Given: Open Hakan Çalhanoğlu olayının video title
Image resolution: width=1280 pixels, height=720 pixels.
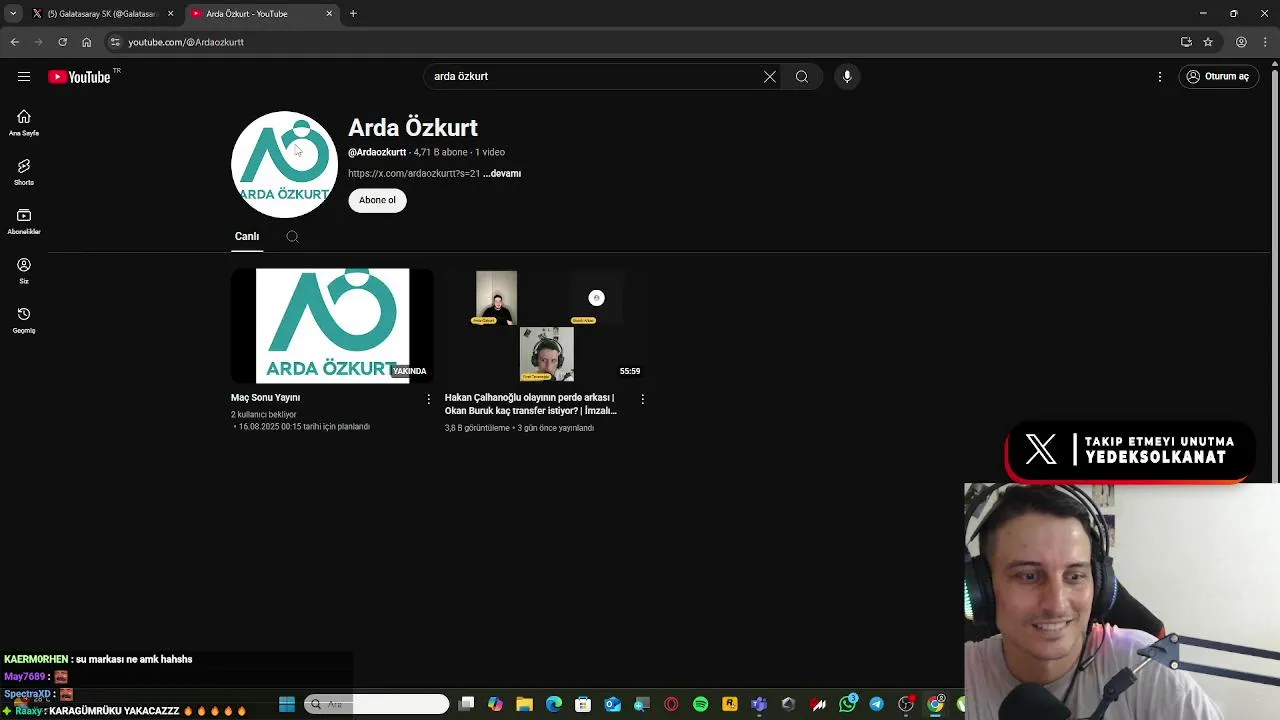Looking at the screenshot, I should coord(531,404).
